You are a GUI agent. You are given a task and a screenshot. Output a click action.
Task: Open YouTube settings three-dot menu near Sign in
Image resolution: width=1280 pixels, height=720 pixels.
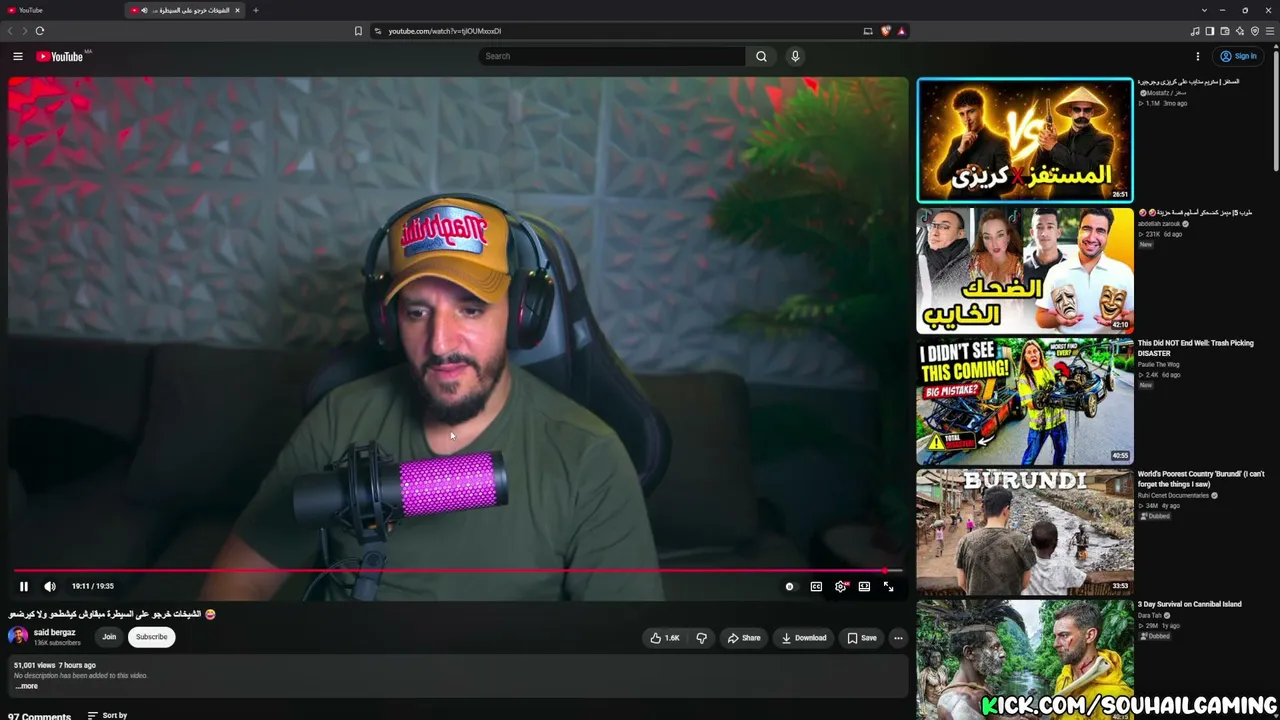1197,56
